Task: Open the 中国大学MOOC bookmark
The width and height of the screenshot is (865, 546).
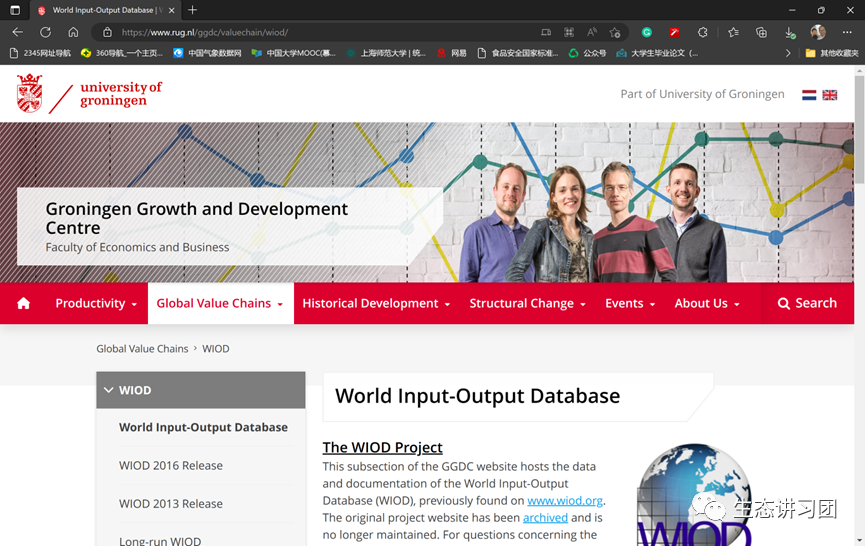Action: [293, 53]
